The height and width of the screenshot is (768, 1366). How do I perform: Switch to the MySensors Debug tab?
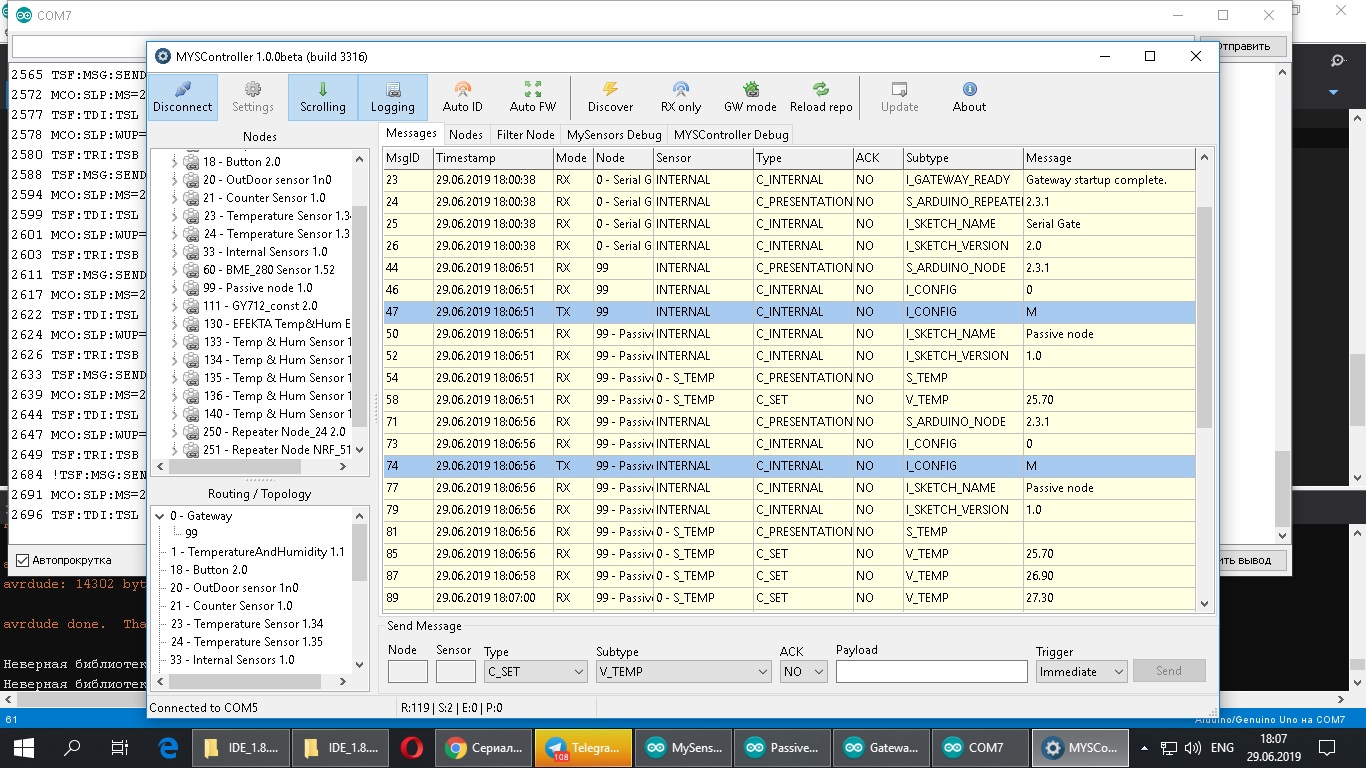click(x=614, y=135)
